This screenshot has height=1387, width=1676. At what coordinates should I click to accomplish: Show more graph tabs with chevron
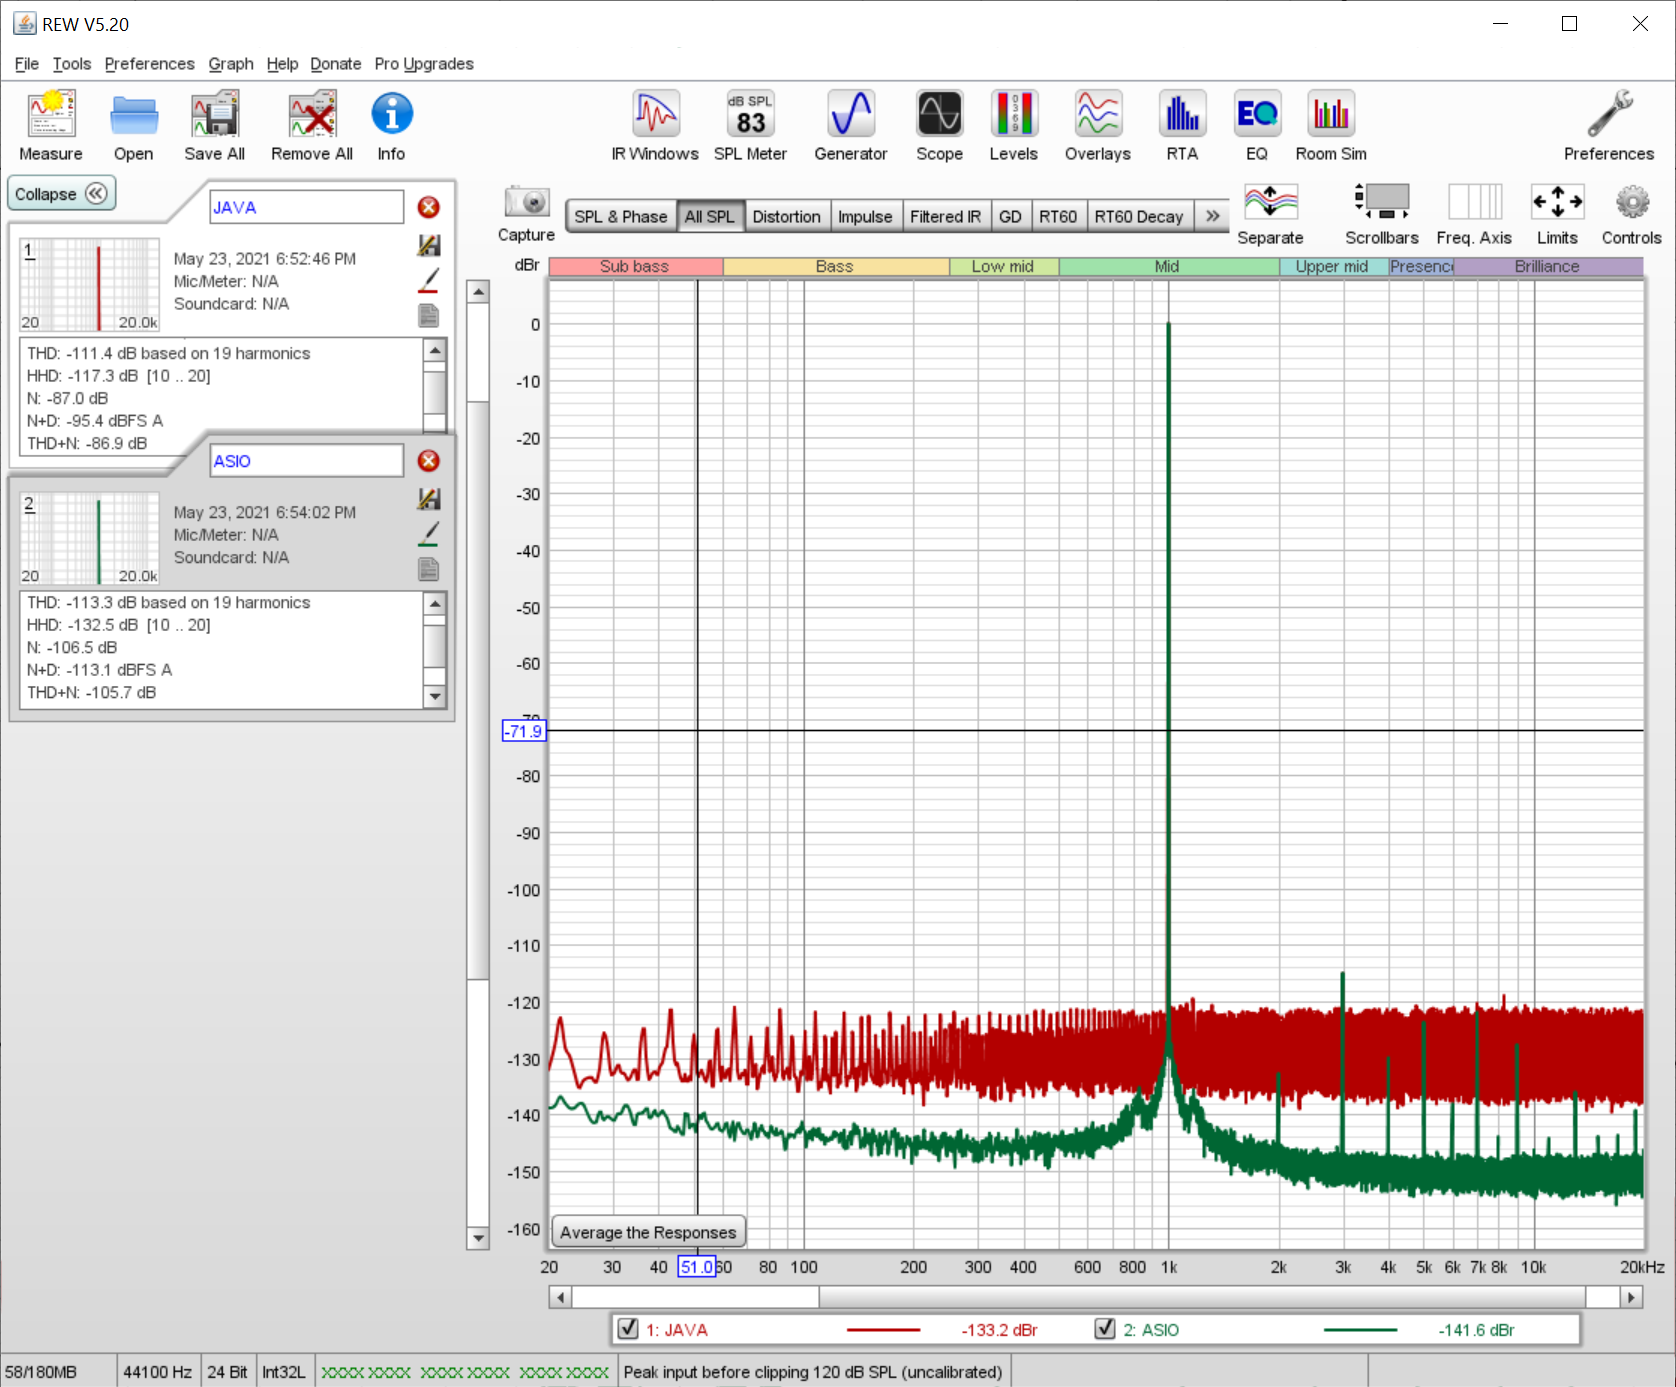point(1213,216)
